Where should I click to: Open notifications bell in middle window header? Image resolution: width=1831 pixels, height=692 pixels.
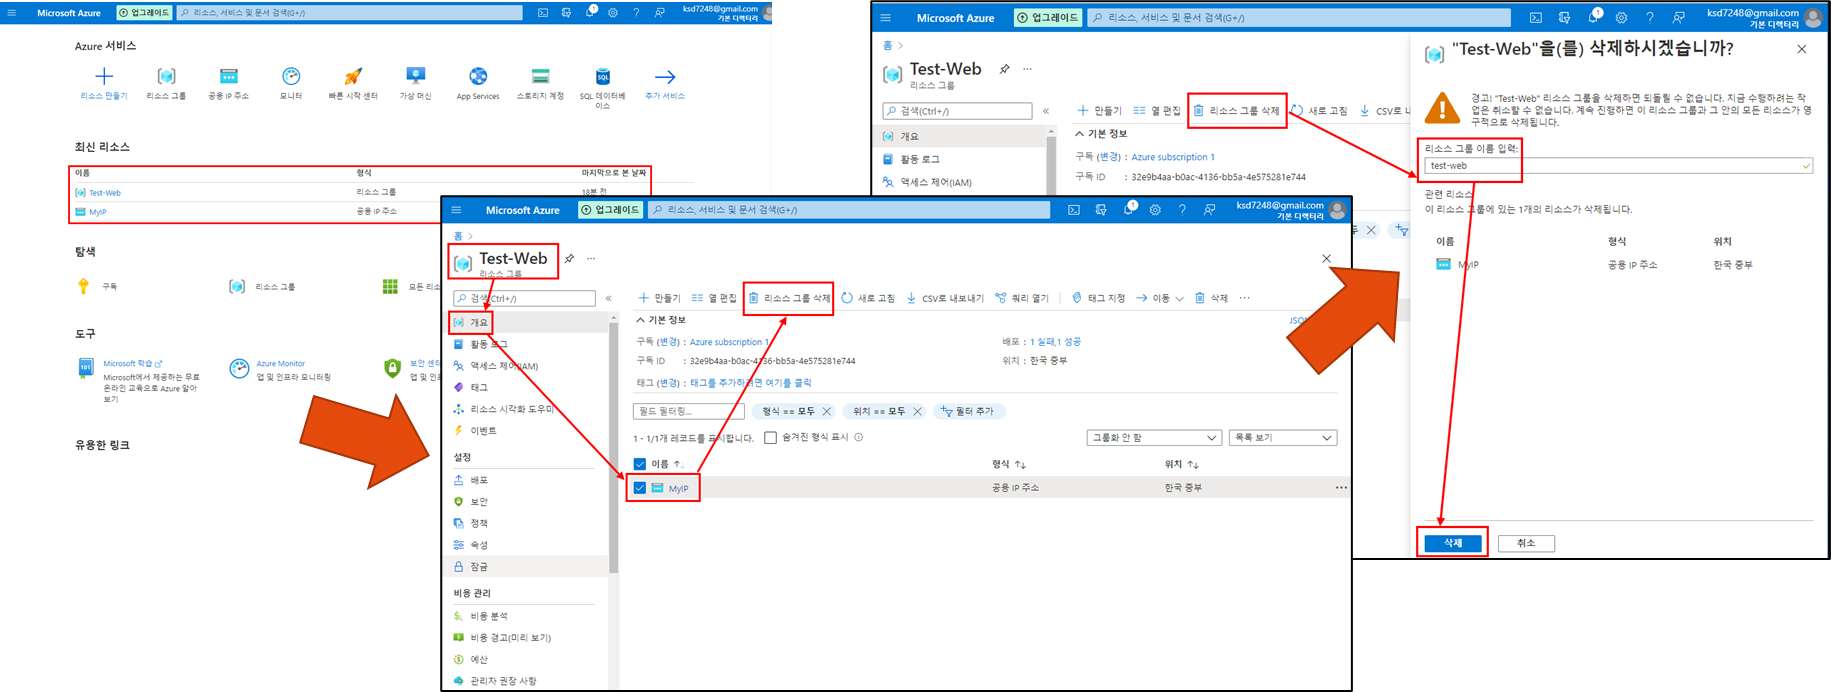[1128, 209]
